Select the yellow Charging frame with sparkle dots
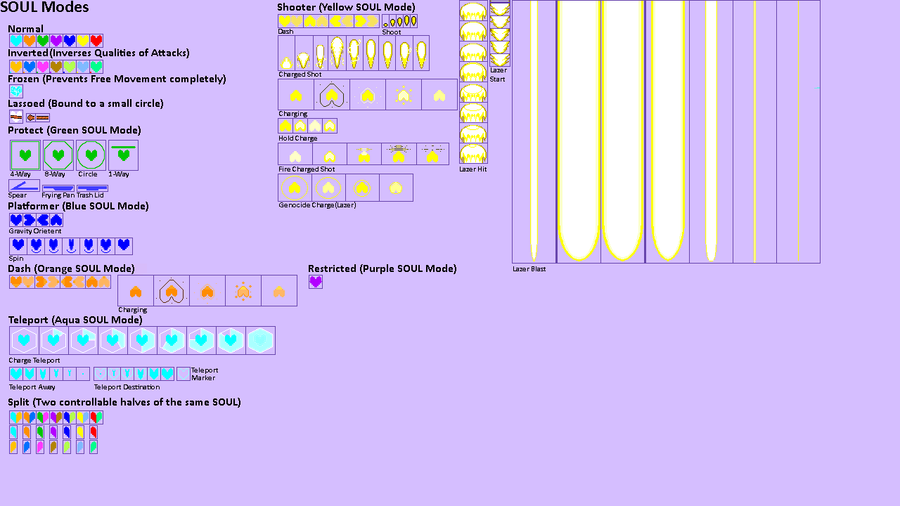Screen dimensions: 900x506 [404, 95]
